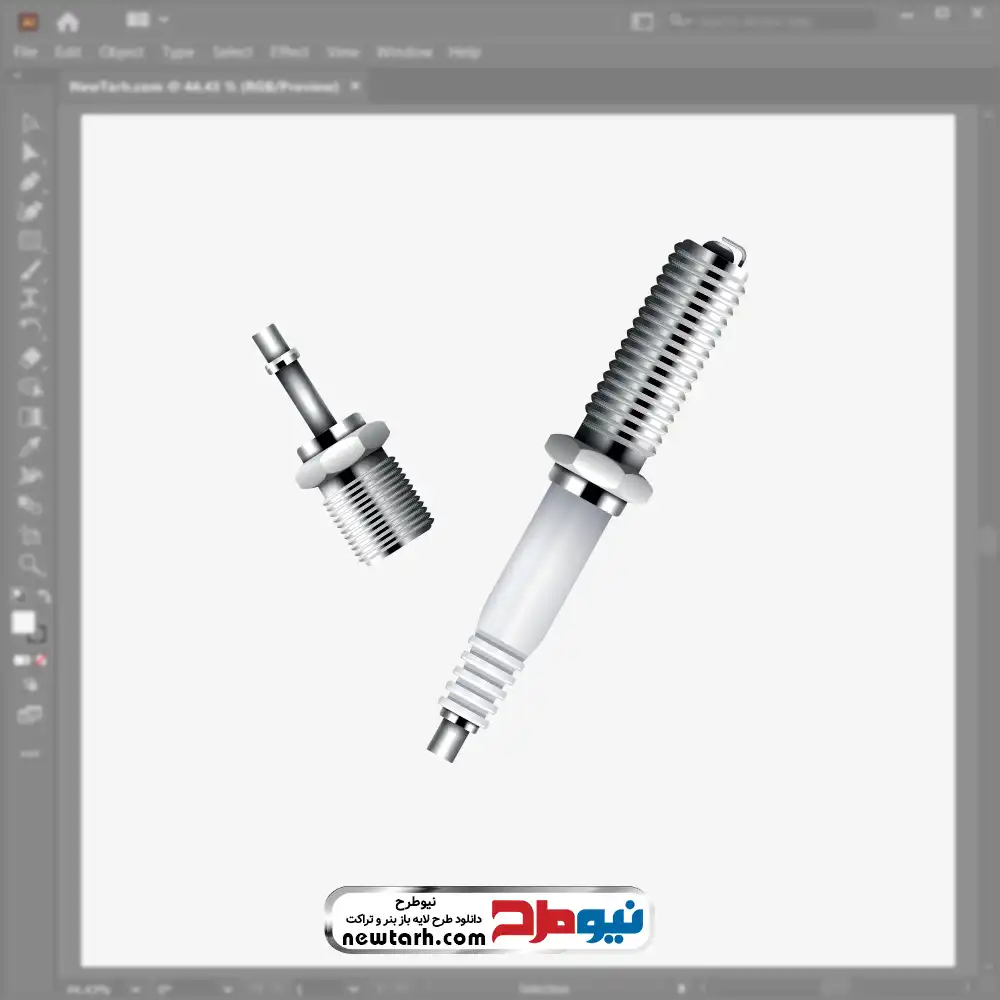Click the white Fill color swatch
The width and height of the screenshot is (1000, 1000).
24,623
